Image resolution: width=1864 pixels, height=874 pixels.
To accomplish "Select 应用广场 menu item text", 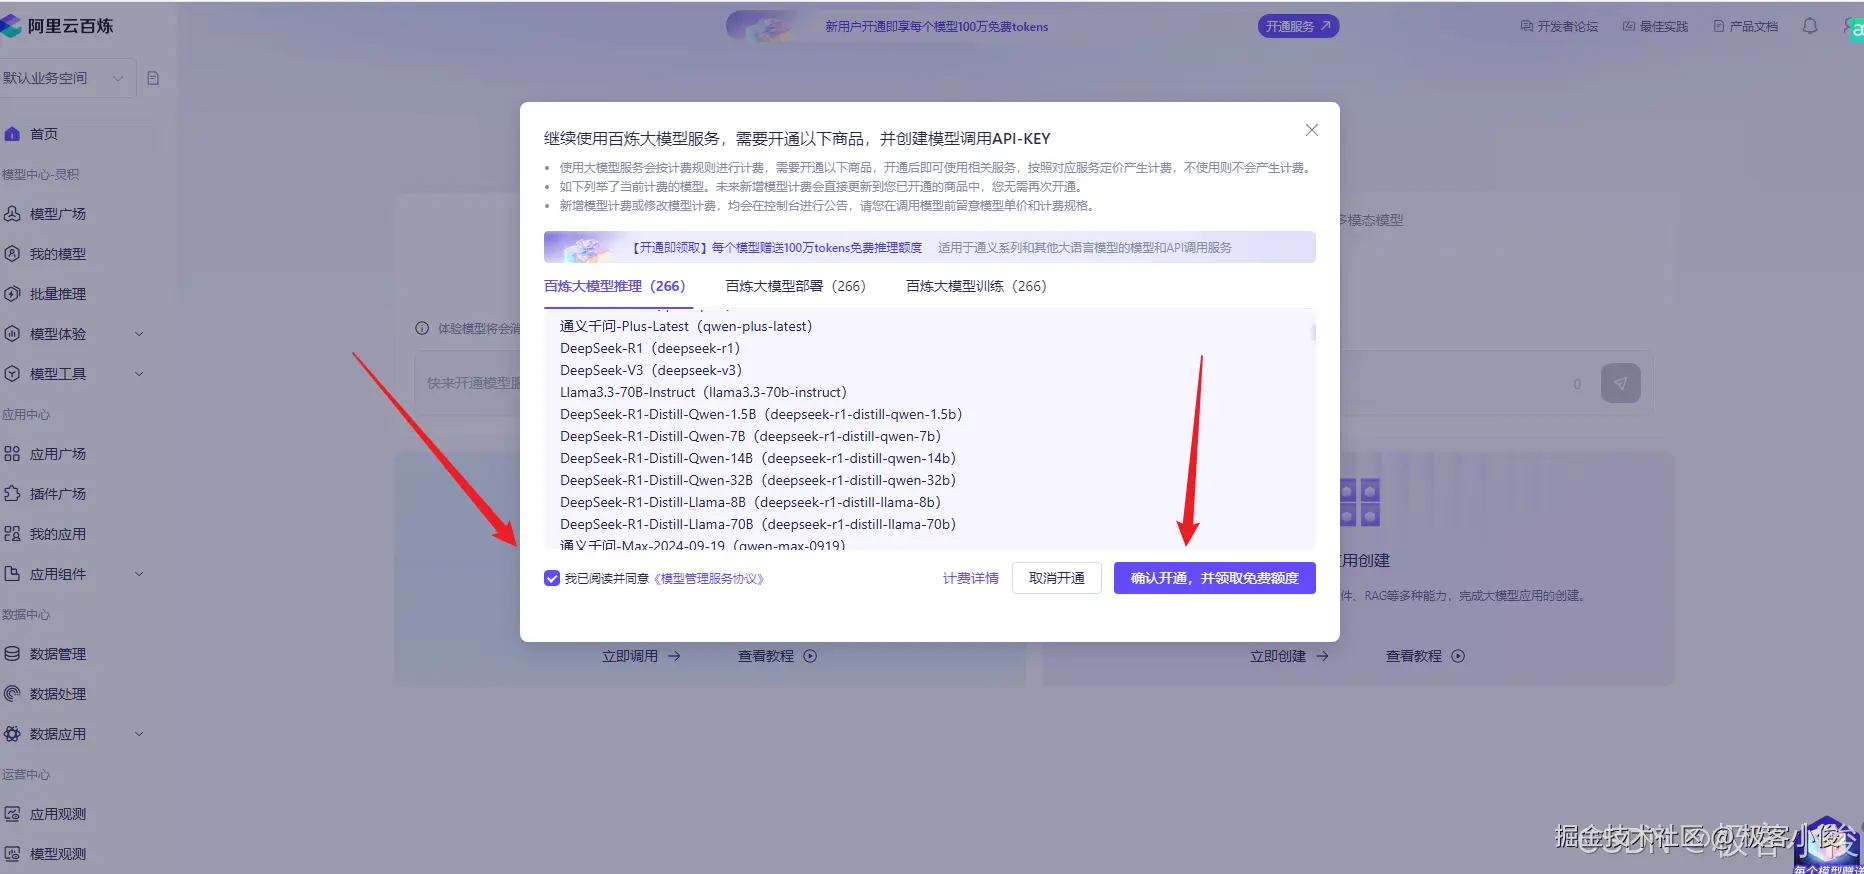I will [58, 454].
